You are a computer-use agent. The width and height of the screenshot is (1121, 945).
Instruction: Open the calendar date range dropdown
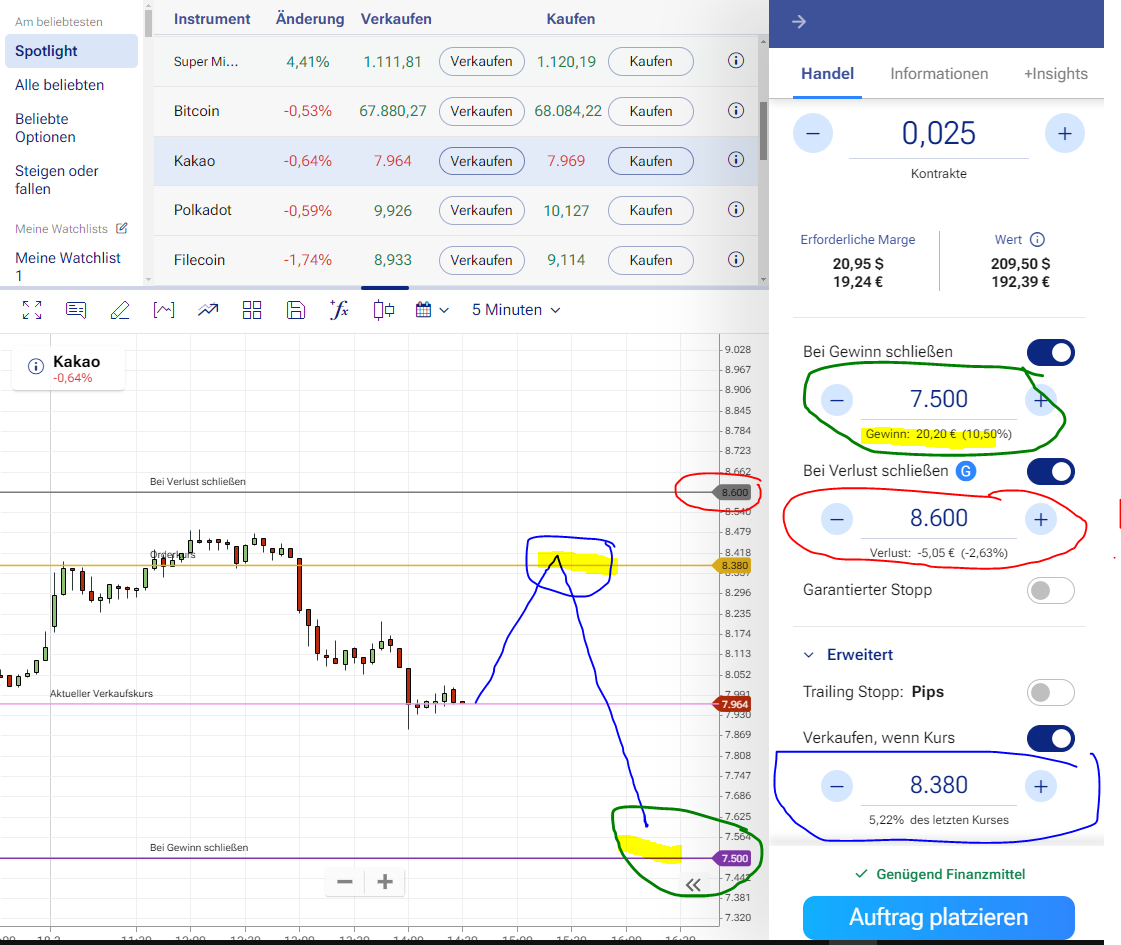432,310
